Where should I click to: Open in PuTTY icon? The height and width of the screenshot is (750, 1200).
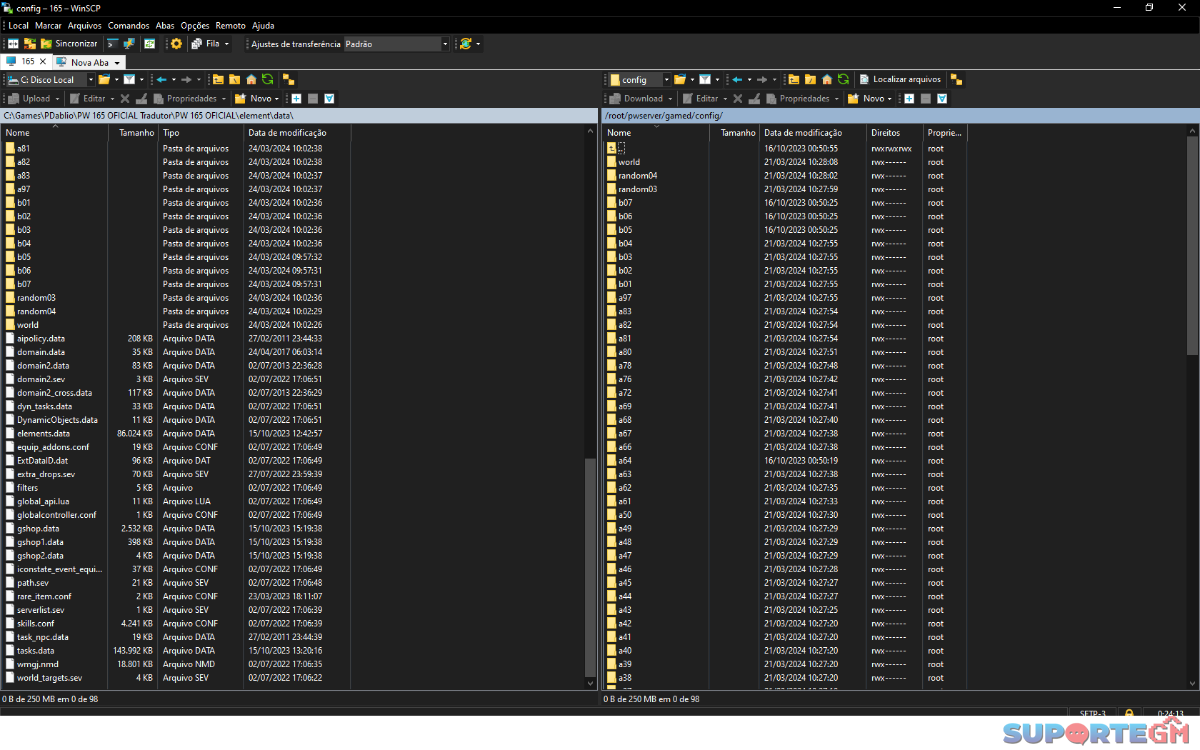pos(129,44)
